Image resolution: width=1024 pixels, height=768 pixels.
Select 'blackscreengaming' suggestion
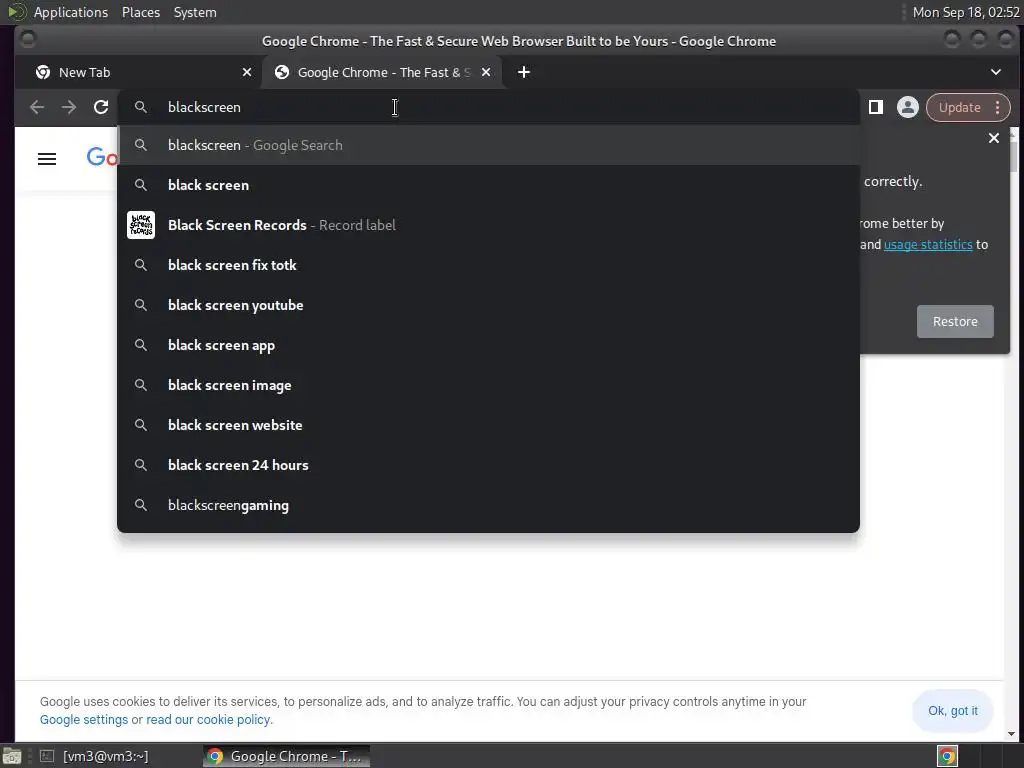pos(488,505)
